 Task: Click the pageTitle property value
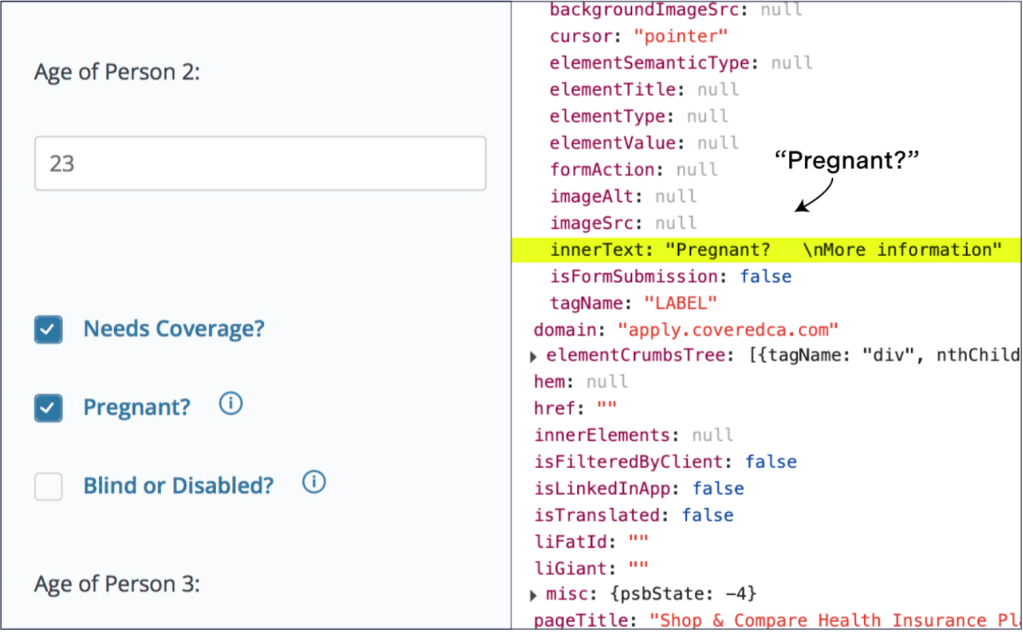pyautogui.click(x=834, y=622)
